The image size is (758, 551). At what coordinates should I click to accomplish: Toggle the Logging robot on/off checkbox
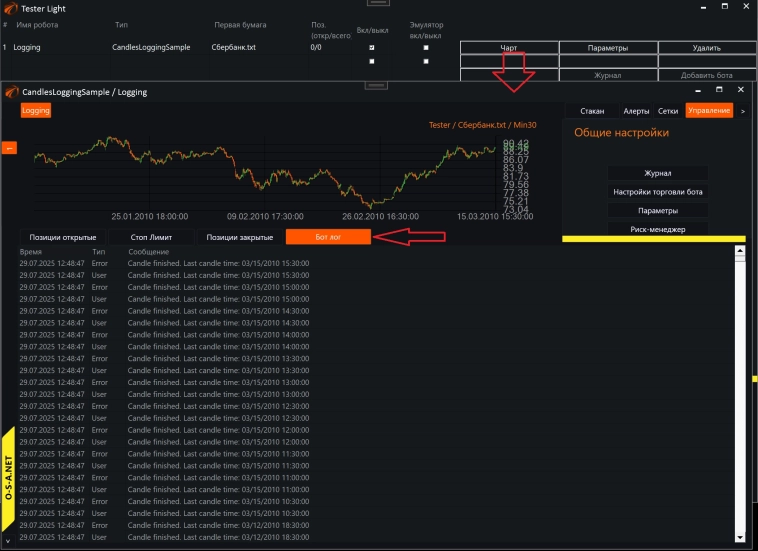[372, 47]
